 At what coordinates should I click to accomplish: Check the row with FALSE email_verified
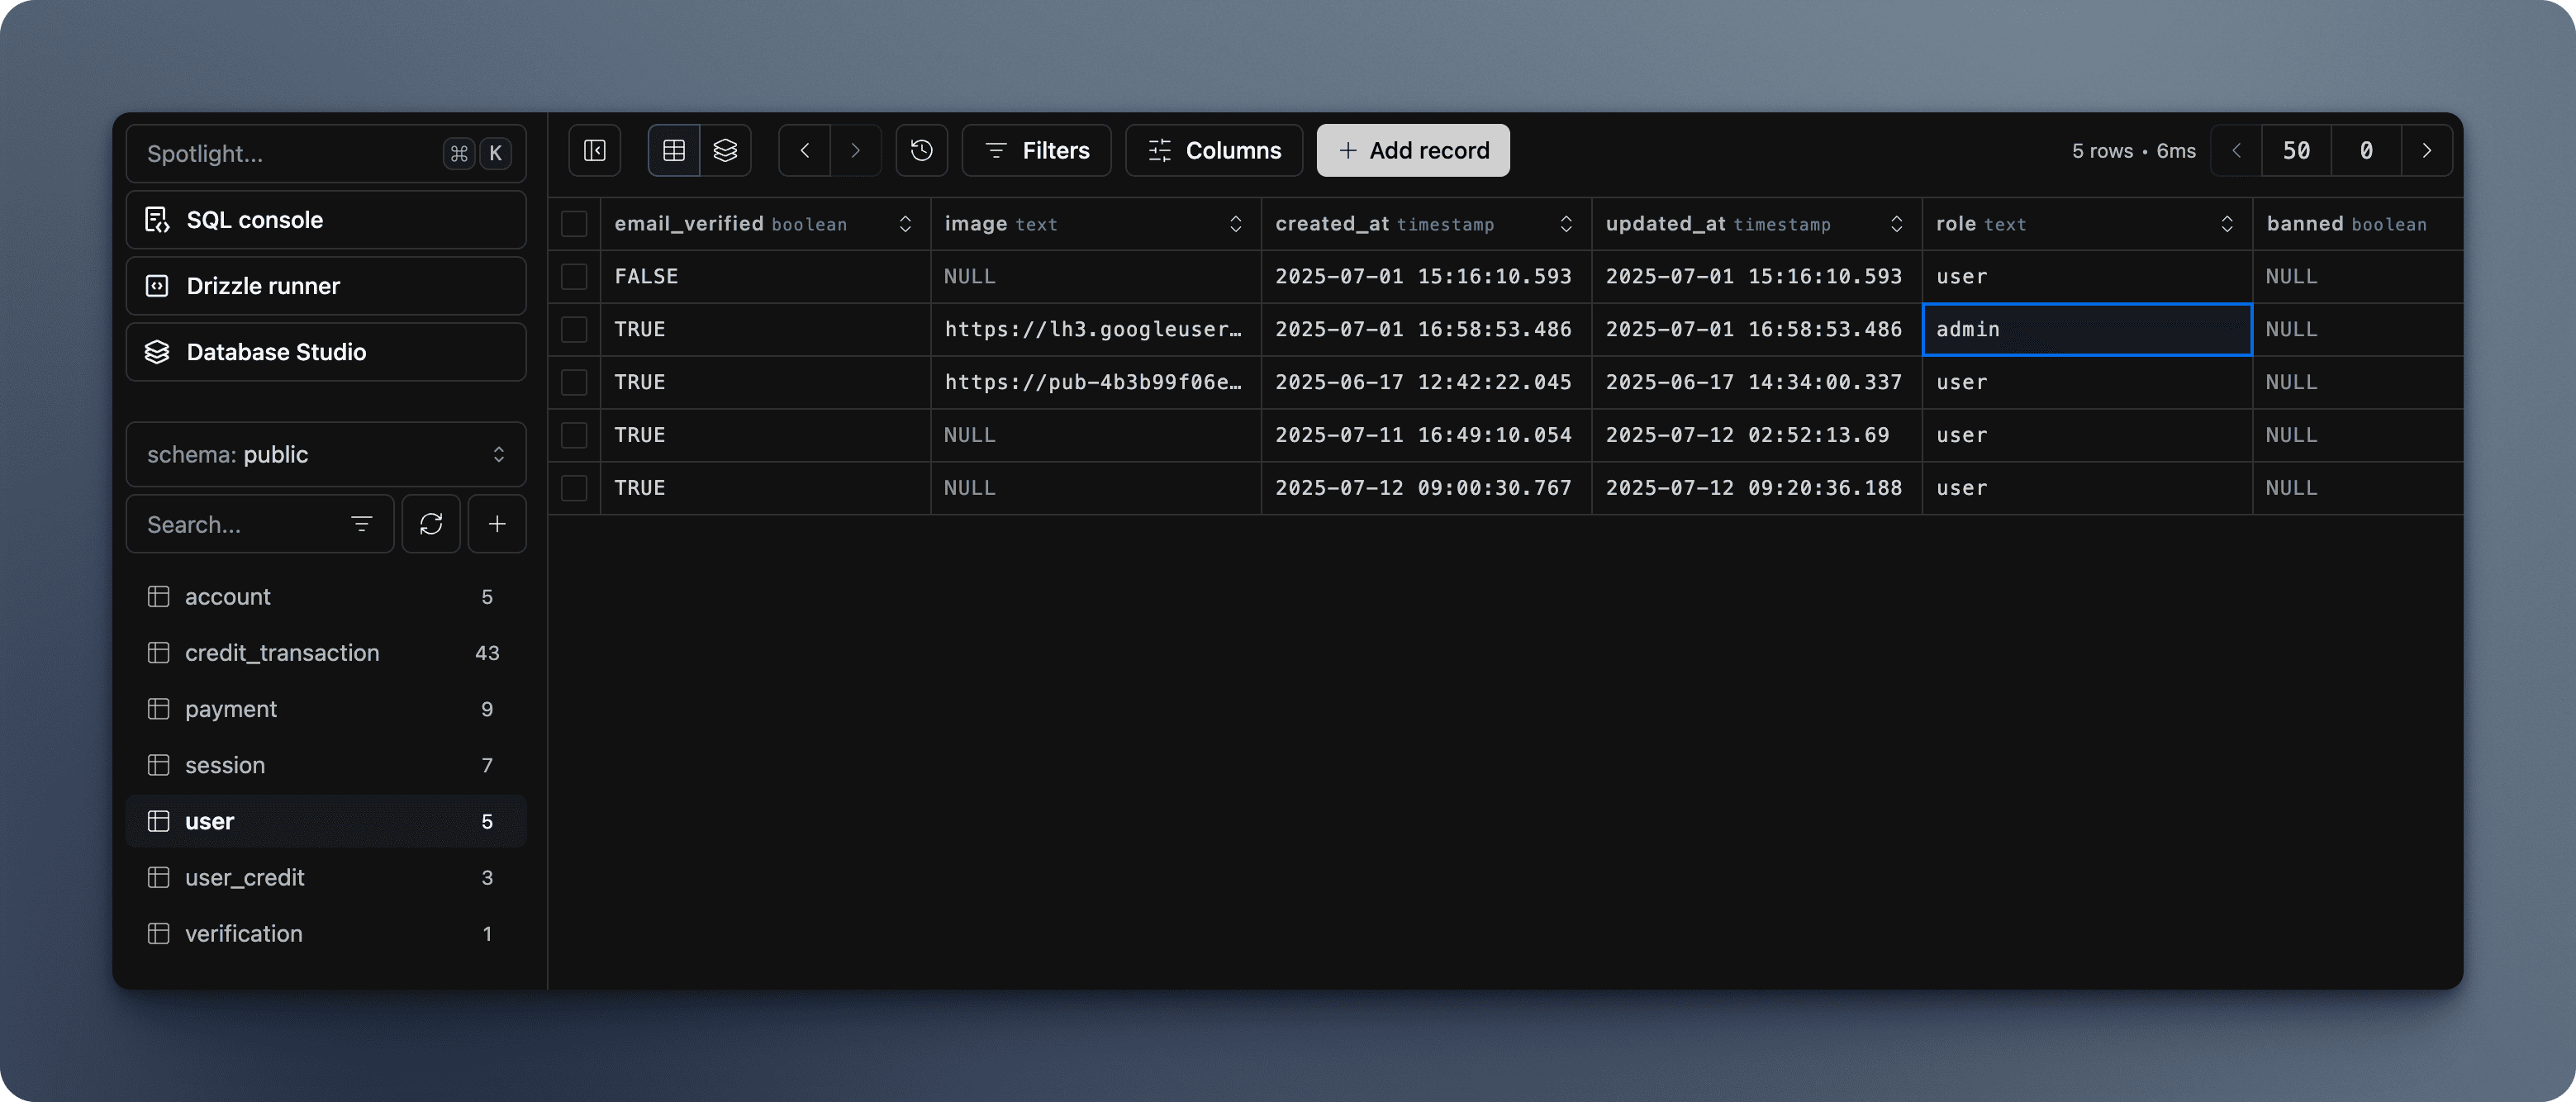574,276
